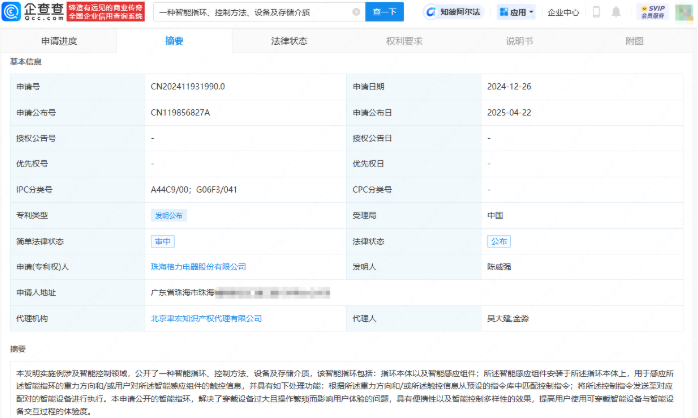This screenshot has width=698, height=418.
Task: Click the 申请人地址 label cell
Action: [77, 292]
